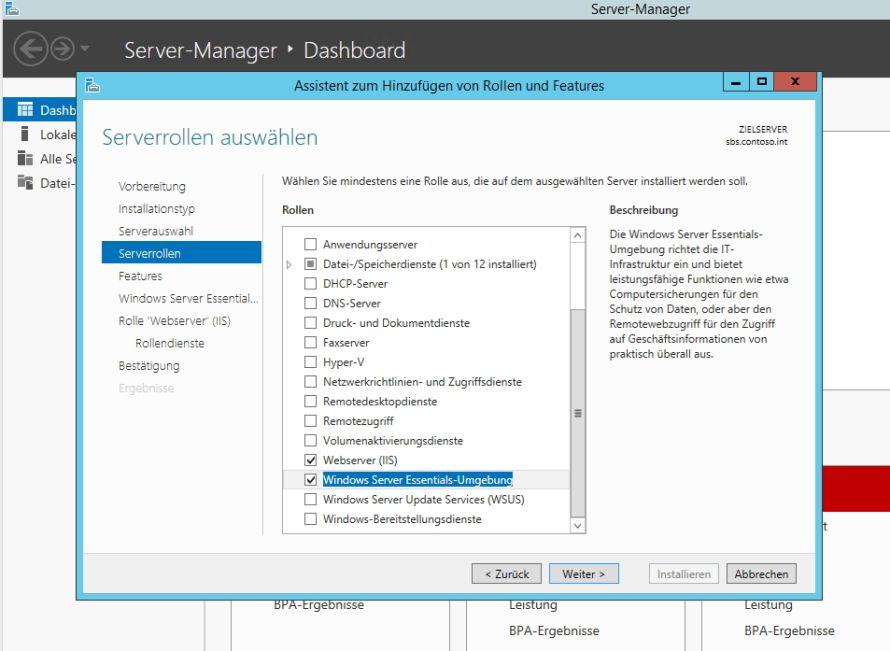The width and height of the screenshot is (890, 651).
Task: Enable the DHCP-Server role checkbox
Action: (310, 284)
